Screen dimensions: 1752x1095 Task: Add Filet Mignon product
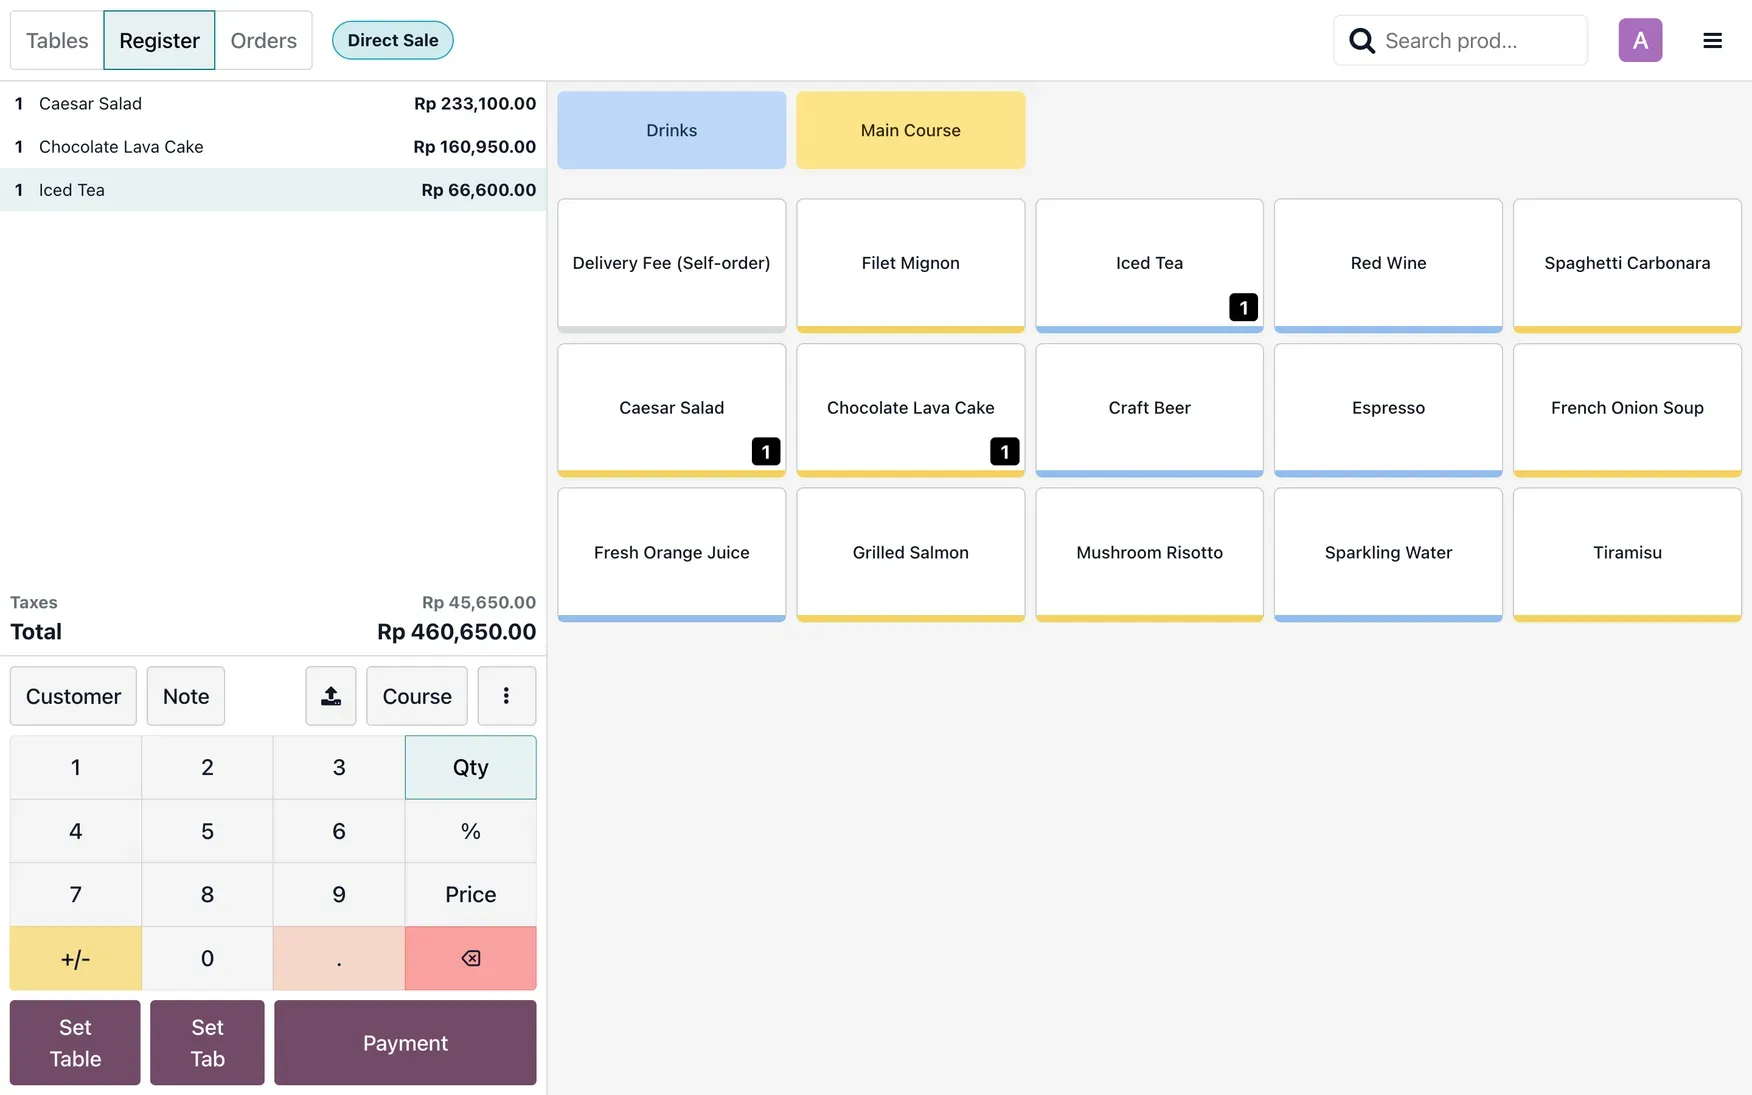[911, 265]
